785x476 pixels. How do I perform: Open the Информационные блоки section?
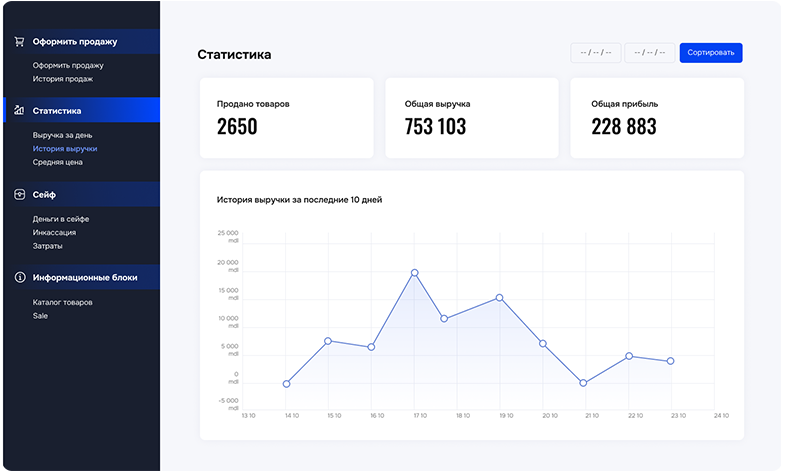(x=85, y=277)
